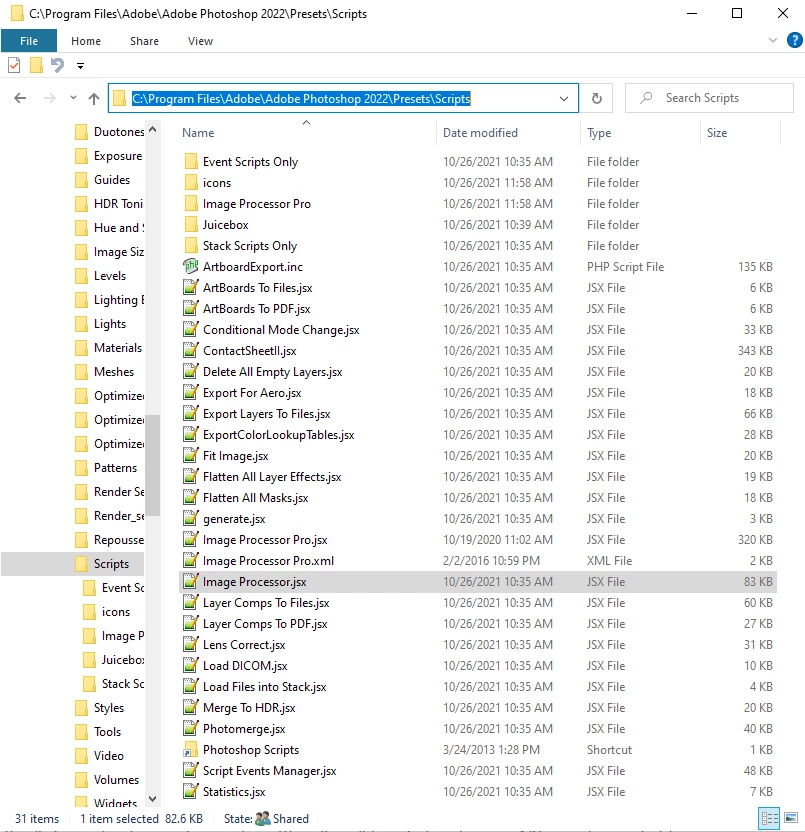The image size is (805, 832).
Task: Select Event Scripts Only folder icon
Action: point(191,161)
